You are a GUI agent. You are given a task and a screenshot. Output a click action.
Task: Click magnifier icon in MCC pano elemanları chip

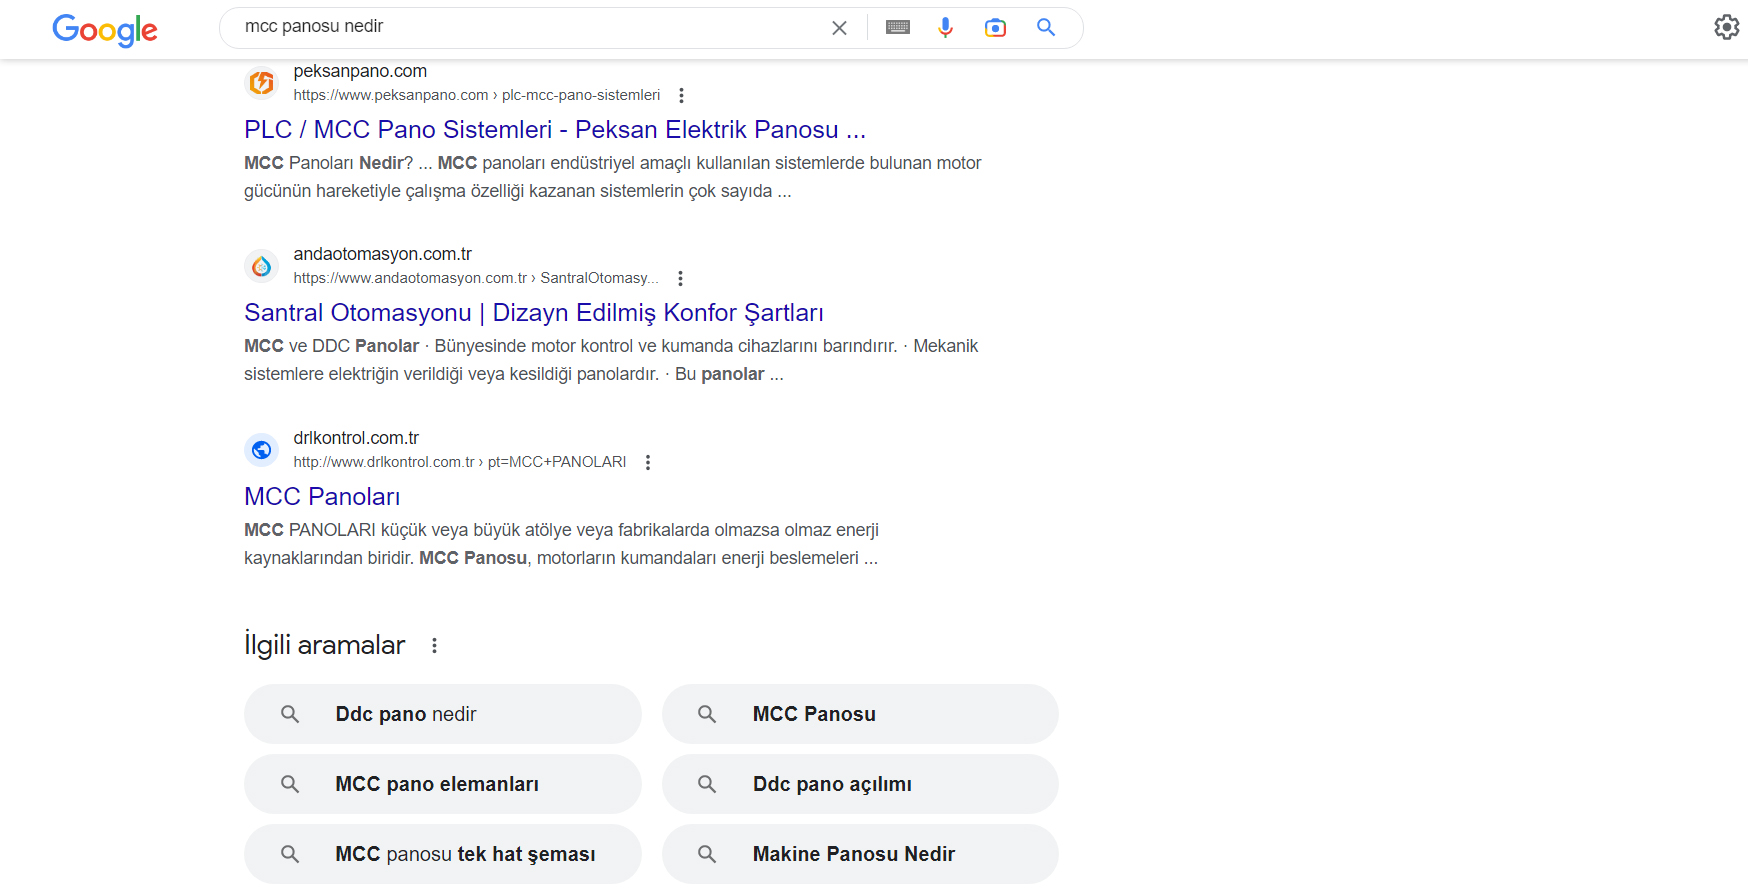(x=290, y=784)
